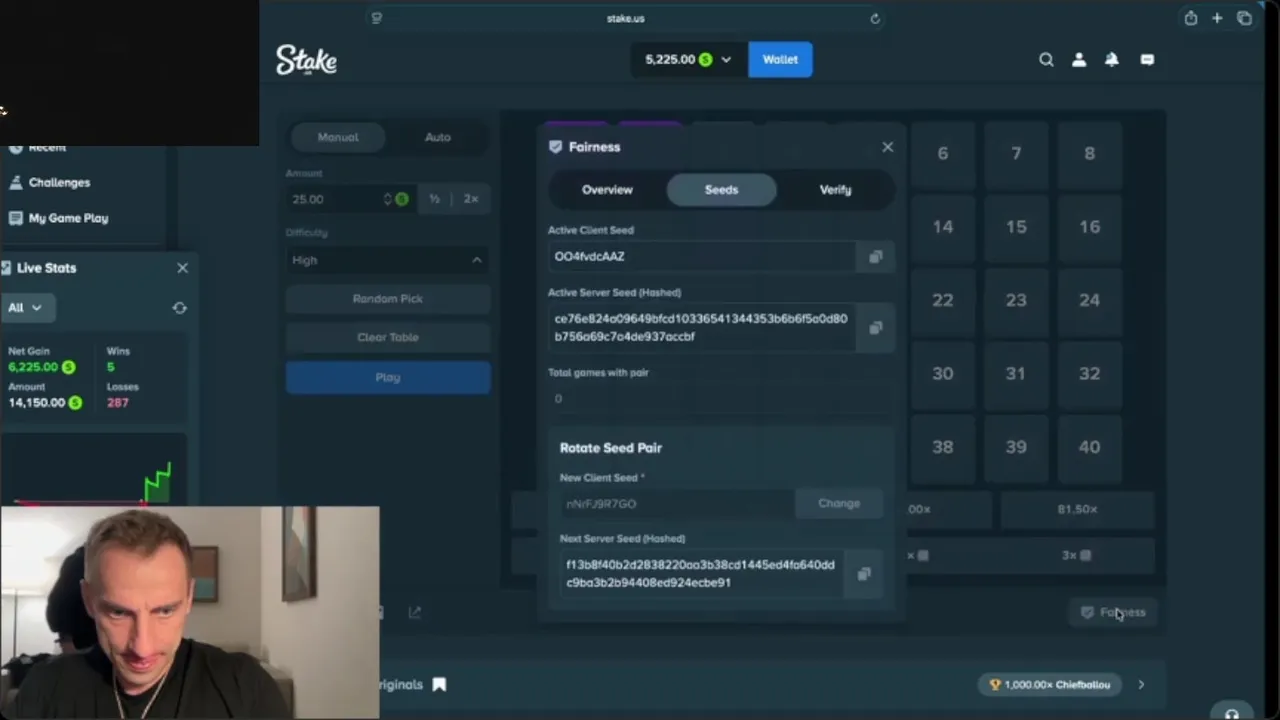Click the Safari share icon

tap(1190, 18)
